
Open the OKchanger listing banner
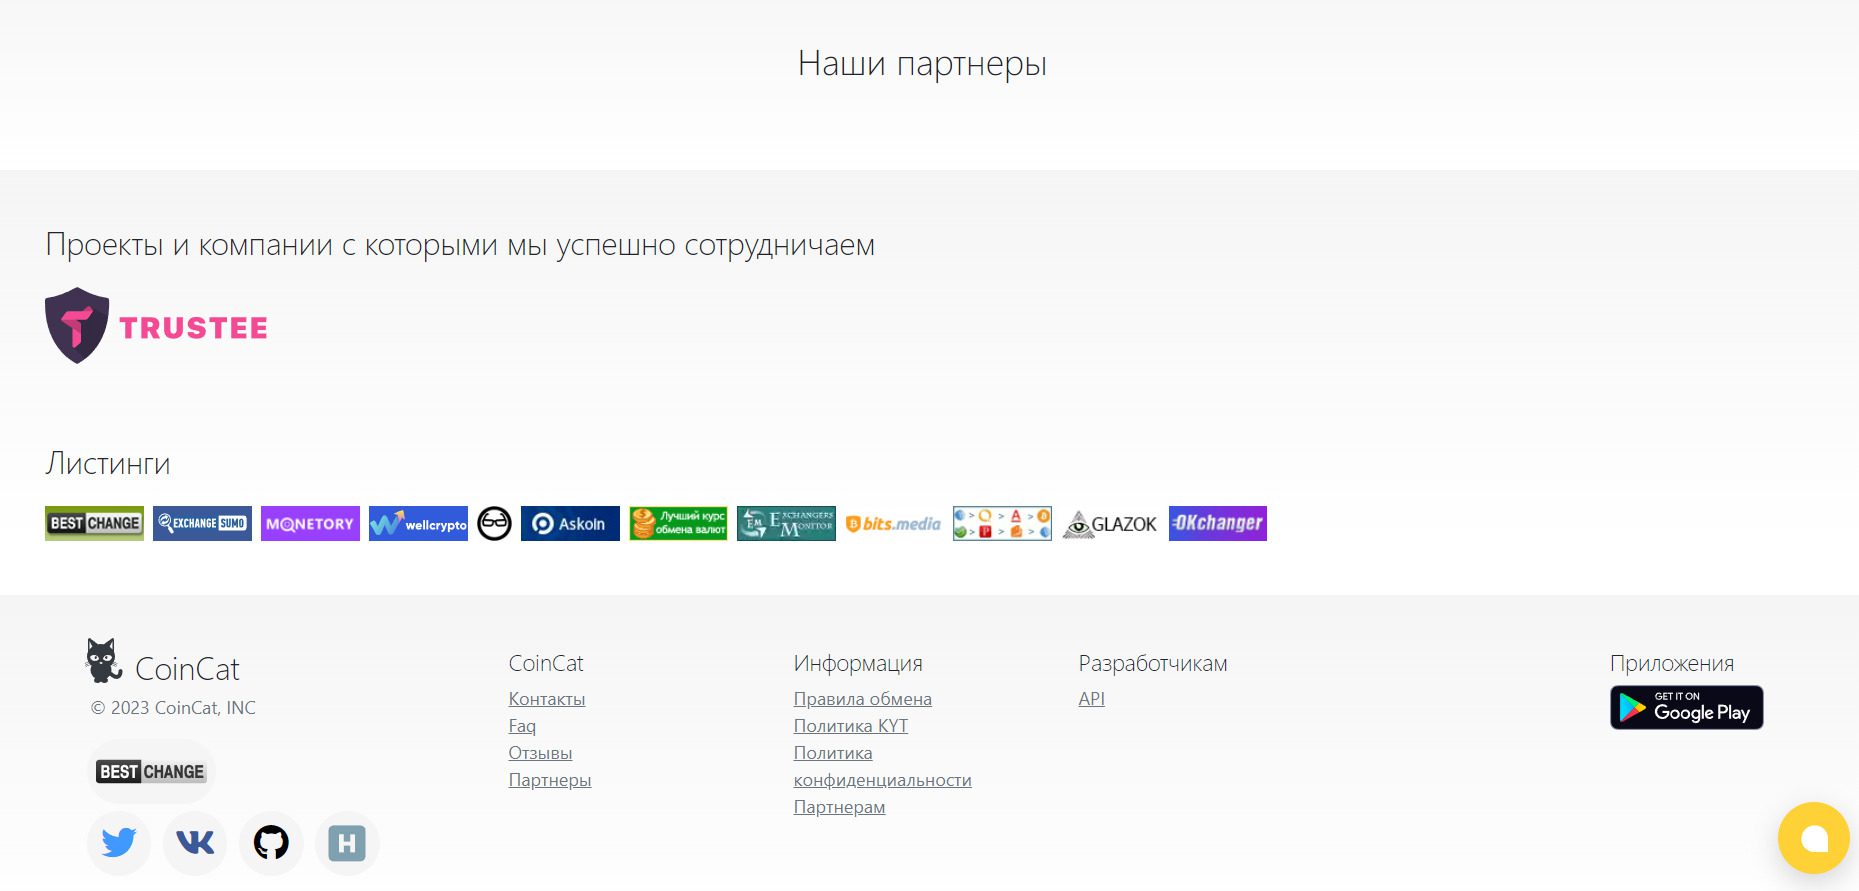(x=1218, y=523)
